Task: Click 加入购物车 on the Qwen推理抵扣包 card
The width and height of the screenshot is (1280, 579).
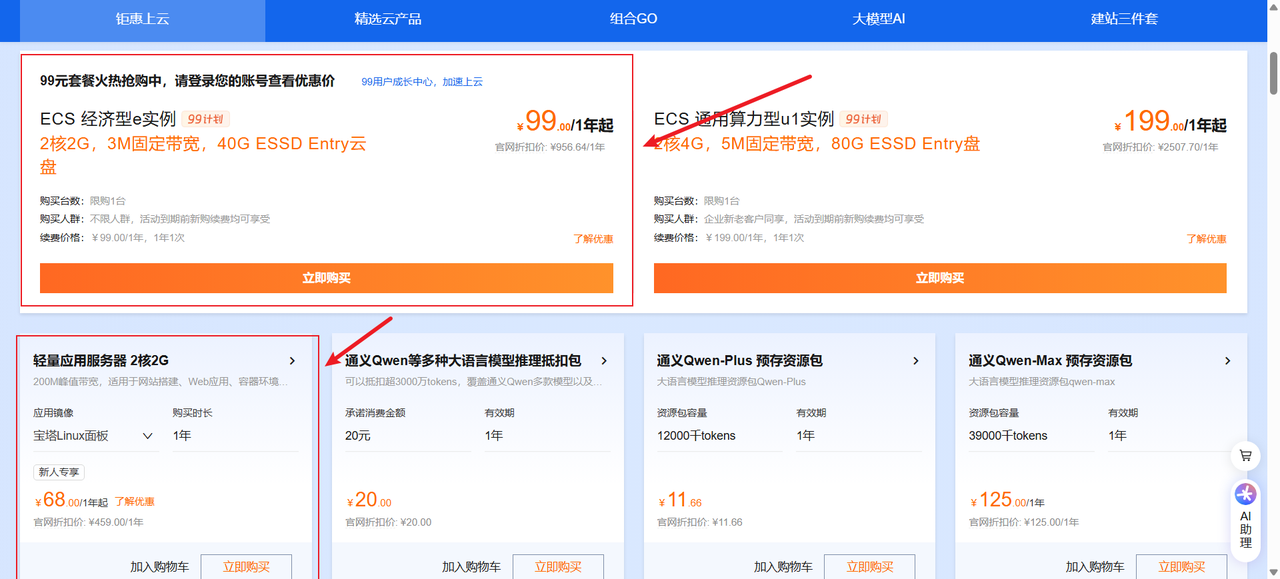Action: 472,567
